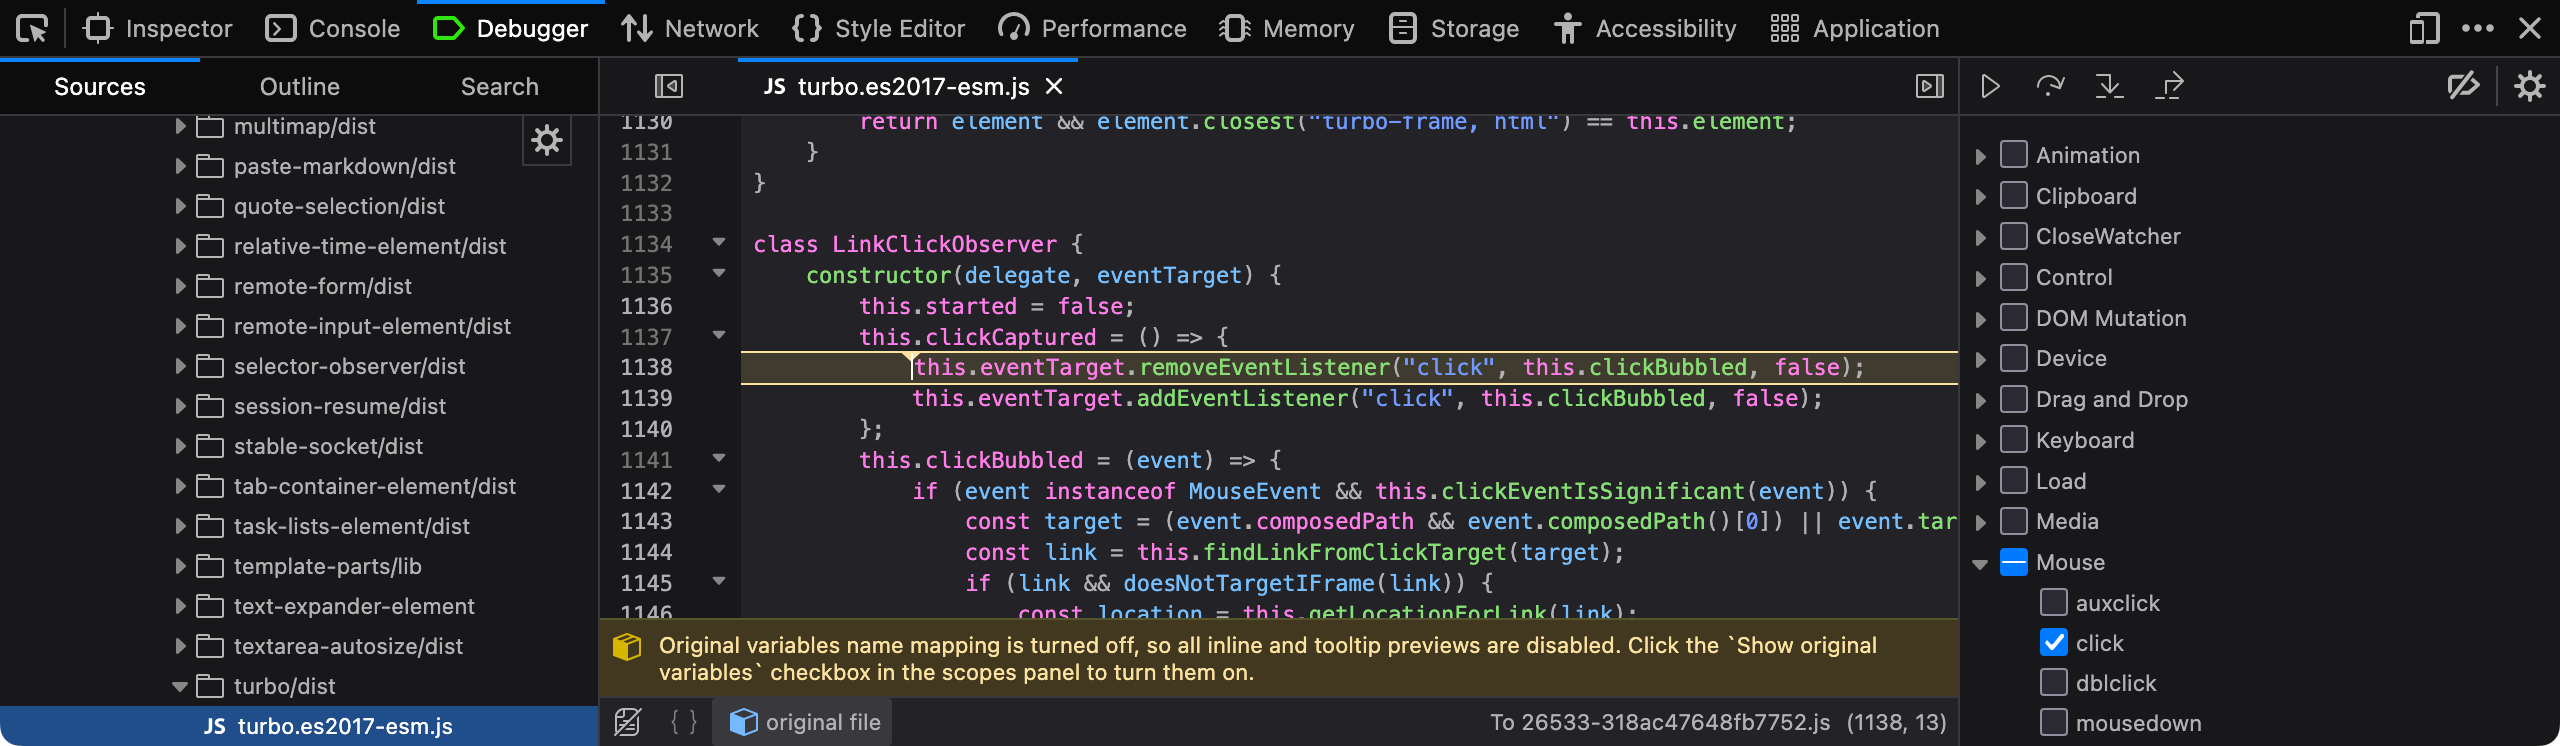Expand the Drag and Drop category
Image resolution: width=2560 pixels, height=746 pixels.
[x=1980, y=400]
